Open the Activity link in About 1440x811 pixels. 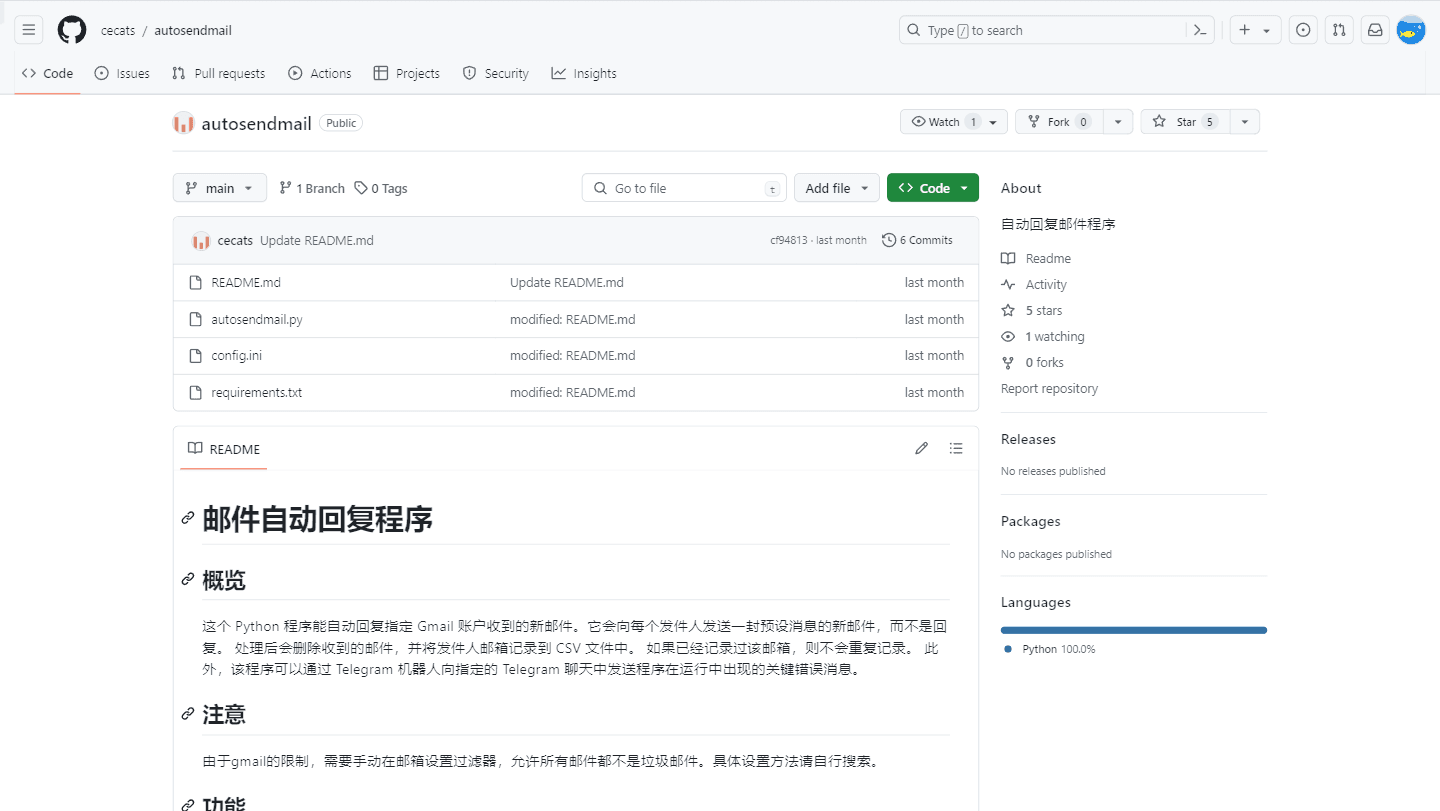click(x=1034, y=284)
